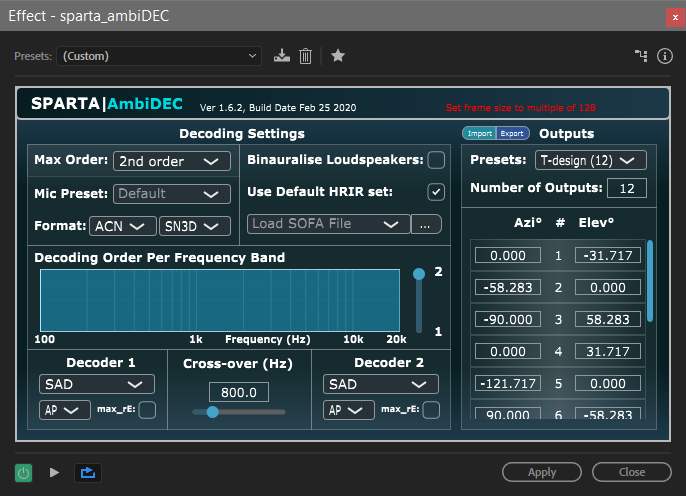Edit output 4 elevation 31.717 field
686x496 pixels.
pos(608,351)
